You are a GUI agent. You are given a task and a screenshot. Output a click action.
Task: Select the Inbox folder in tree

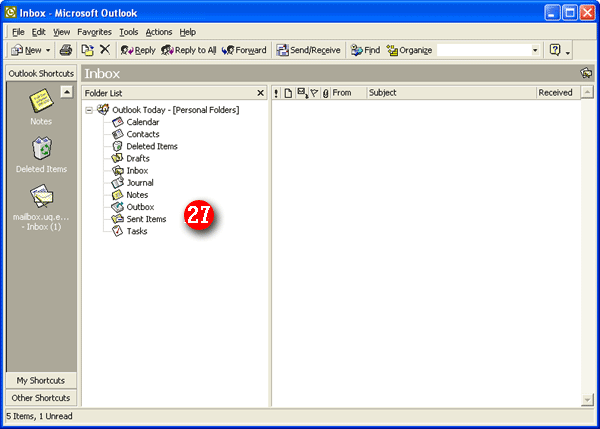coord(137,171)
